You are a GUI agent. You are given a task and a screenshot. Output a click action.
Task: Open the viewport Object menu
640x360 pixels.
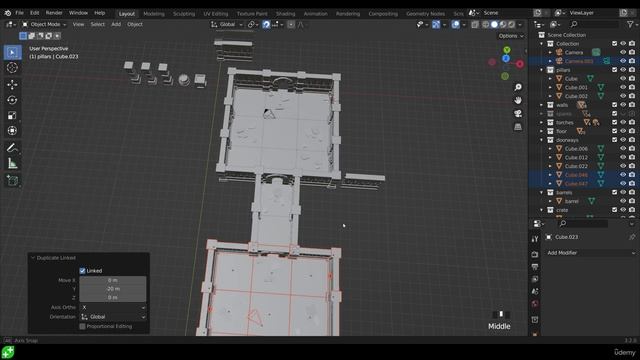click(x=135, y=24)
